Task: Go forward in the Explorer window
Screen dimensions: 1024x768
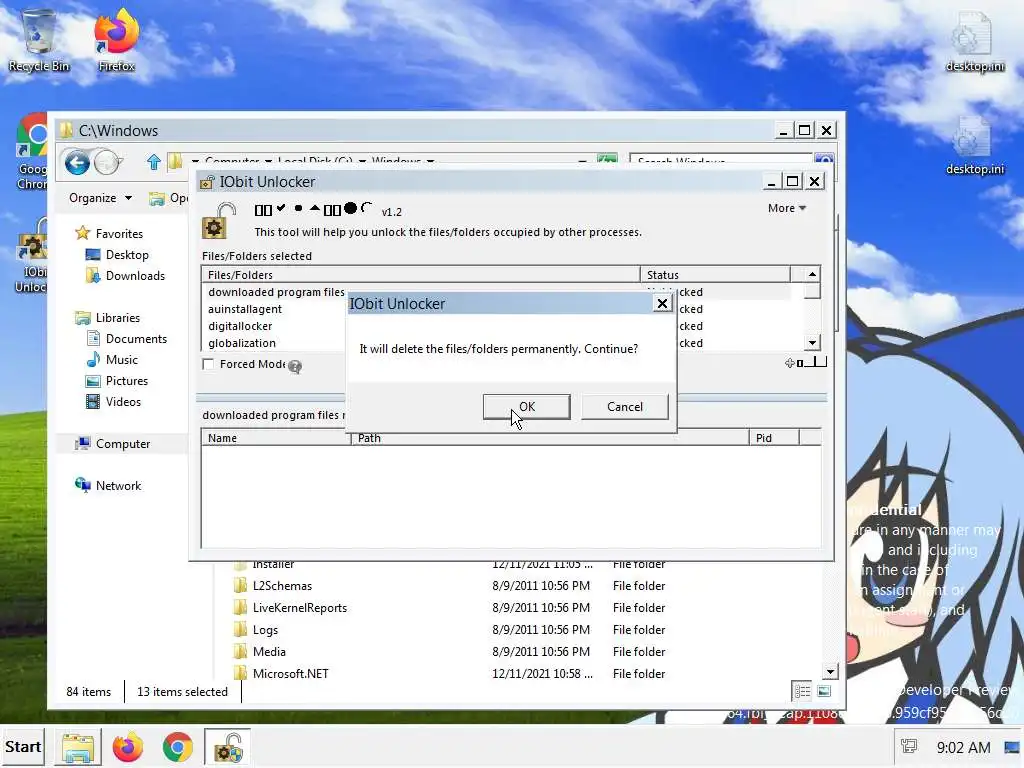Action: coord(108,163)
